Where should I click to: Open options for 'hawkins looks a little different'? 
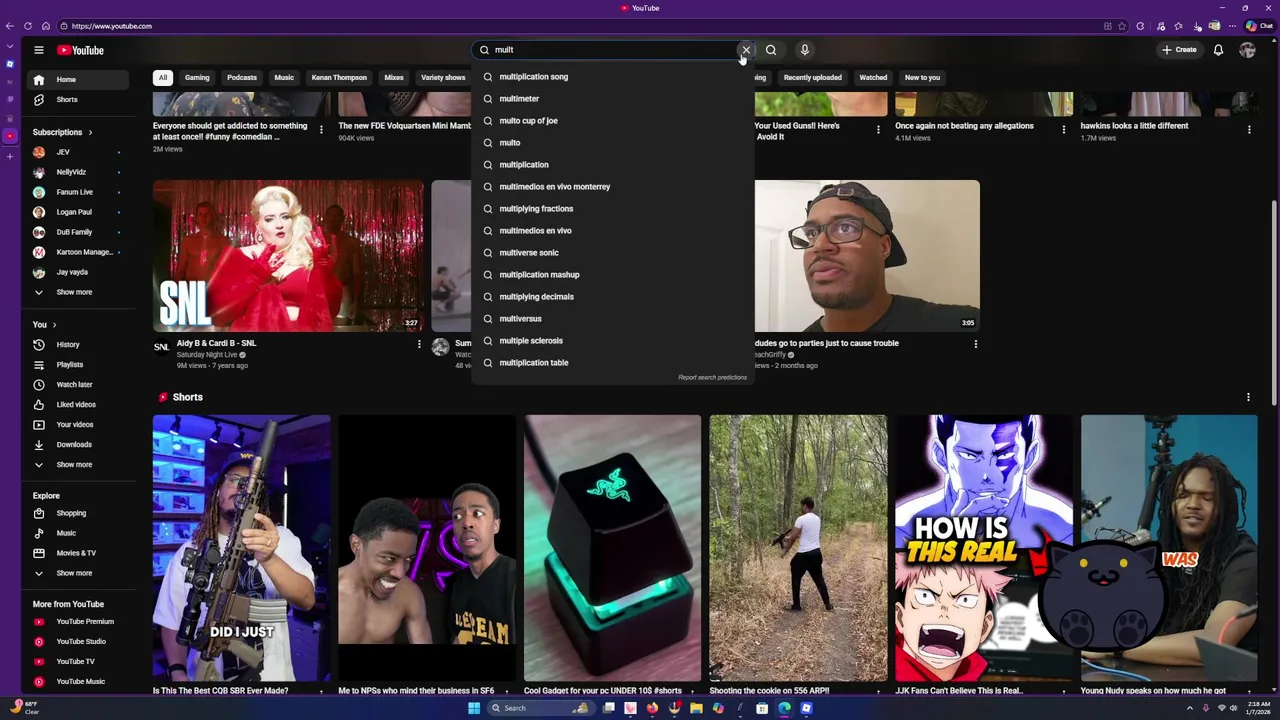coord(1249,129)
